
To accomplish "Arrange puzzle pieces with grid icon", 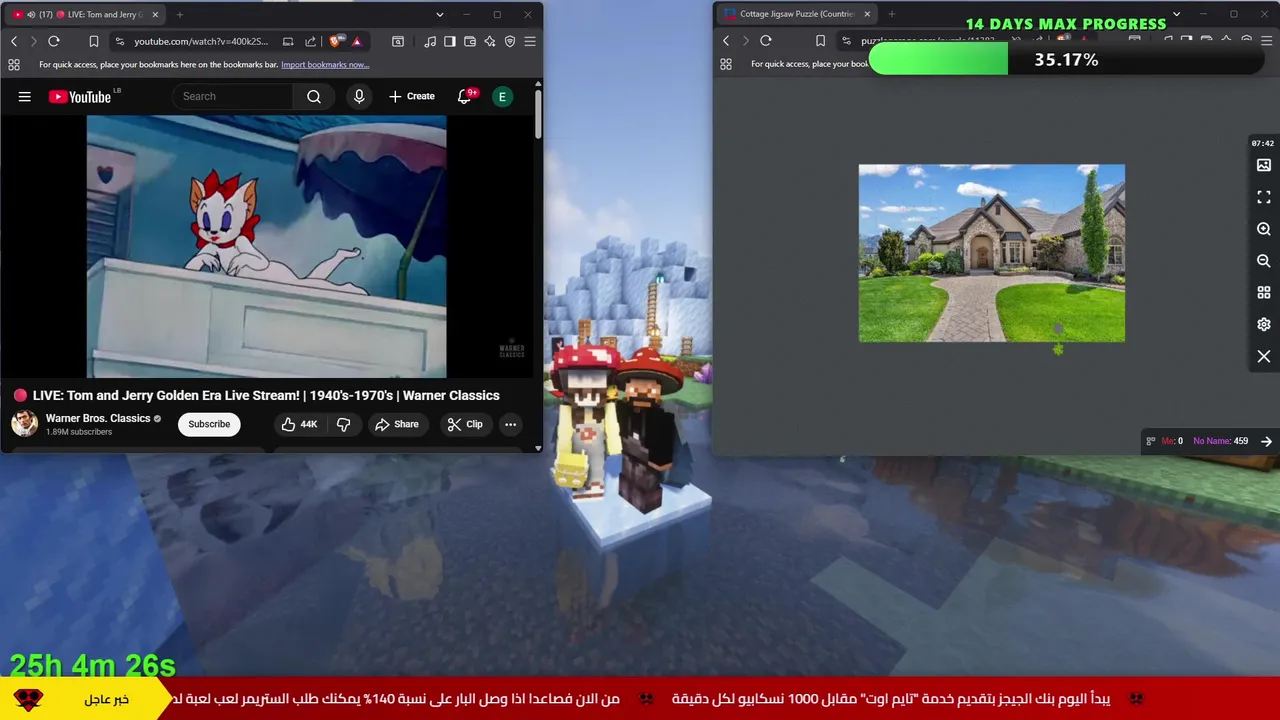I will (x=1264, y=293).
